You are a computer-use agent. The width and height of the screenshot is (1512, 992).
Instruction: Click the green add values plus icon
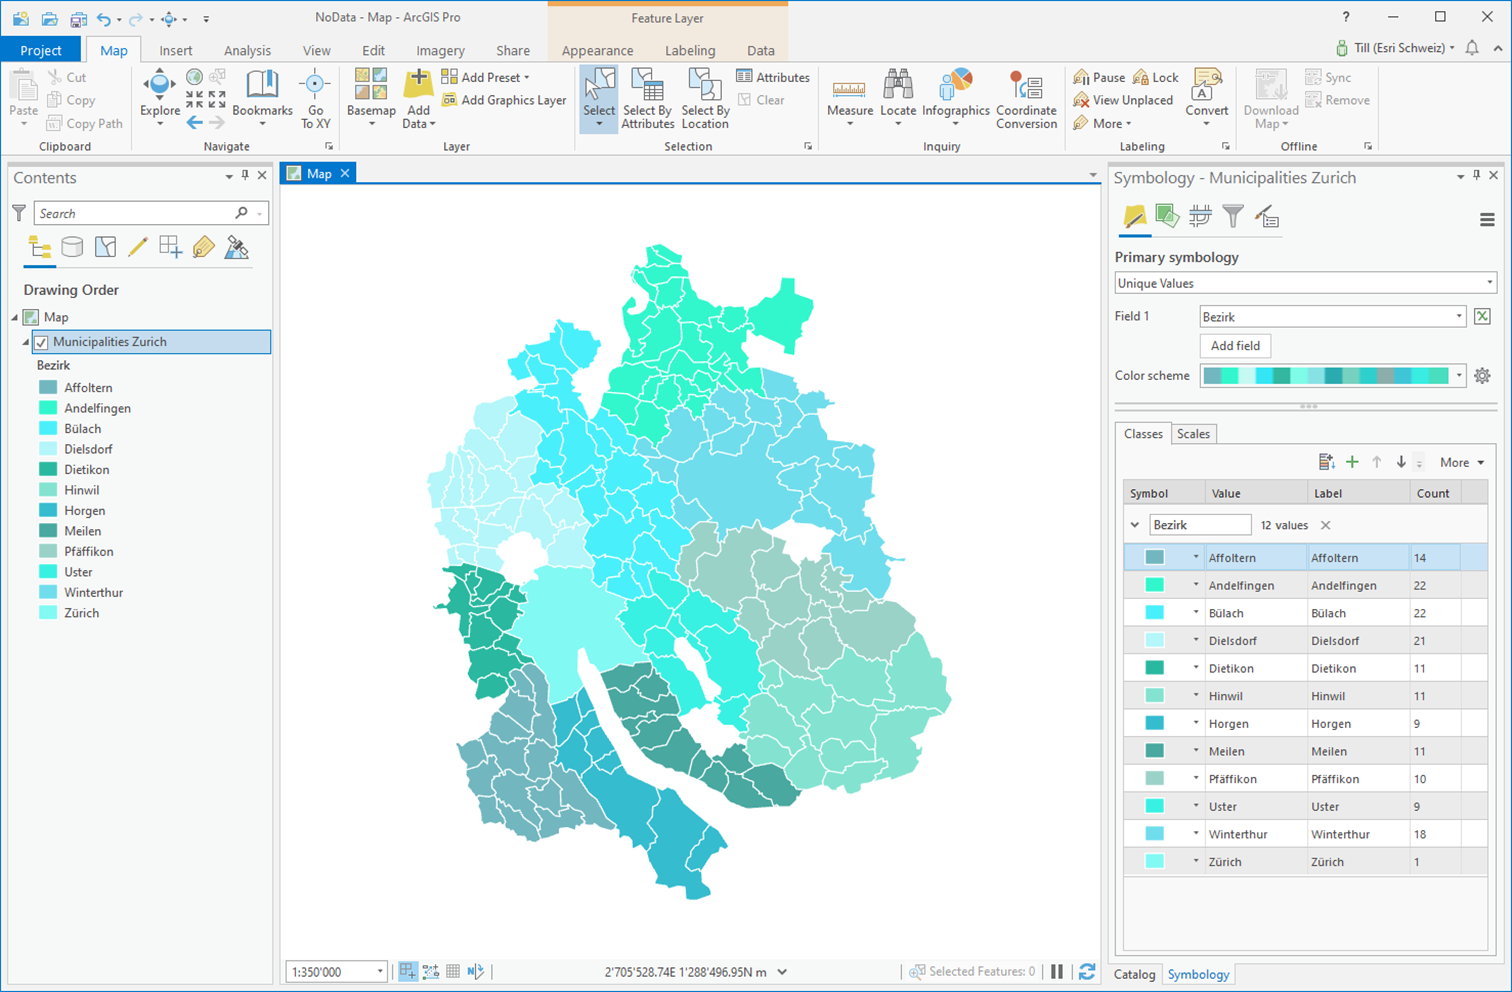[1352, 462]
